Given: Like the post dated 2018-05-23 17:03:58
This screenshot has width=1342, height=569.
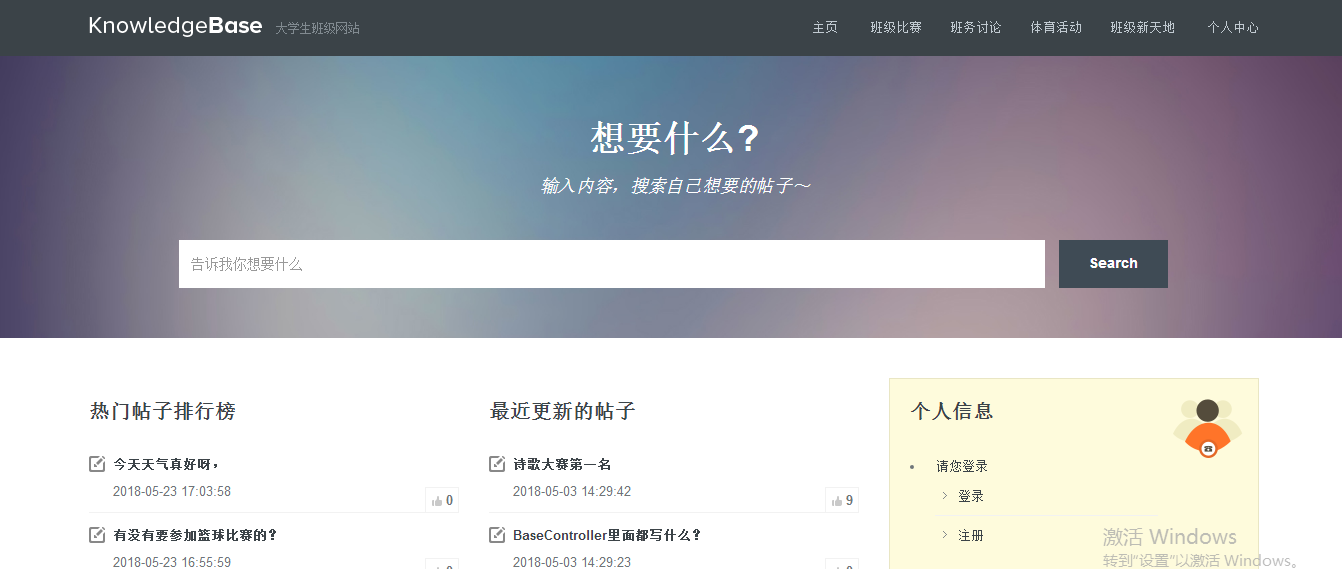Looking at the screenshot, I should [x=442, y=500].
